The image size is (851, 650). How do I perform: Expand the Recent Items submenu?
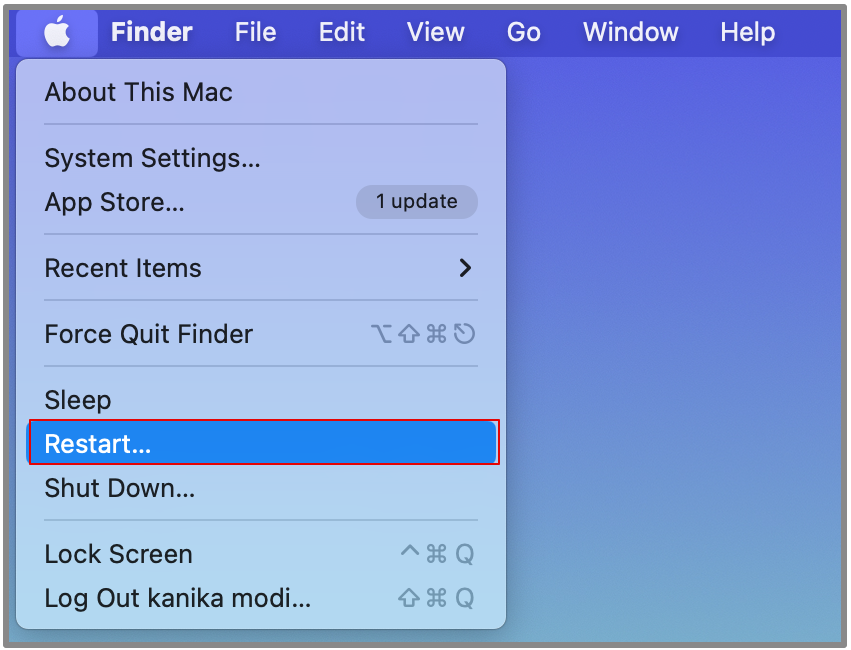coord(123,268)
